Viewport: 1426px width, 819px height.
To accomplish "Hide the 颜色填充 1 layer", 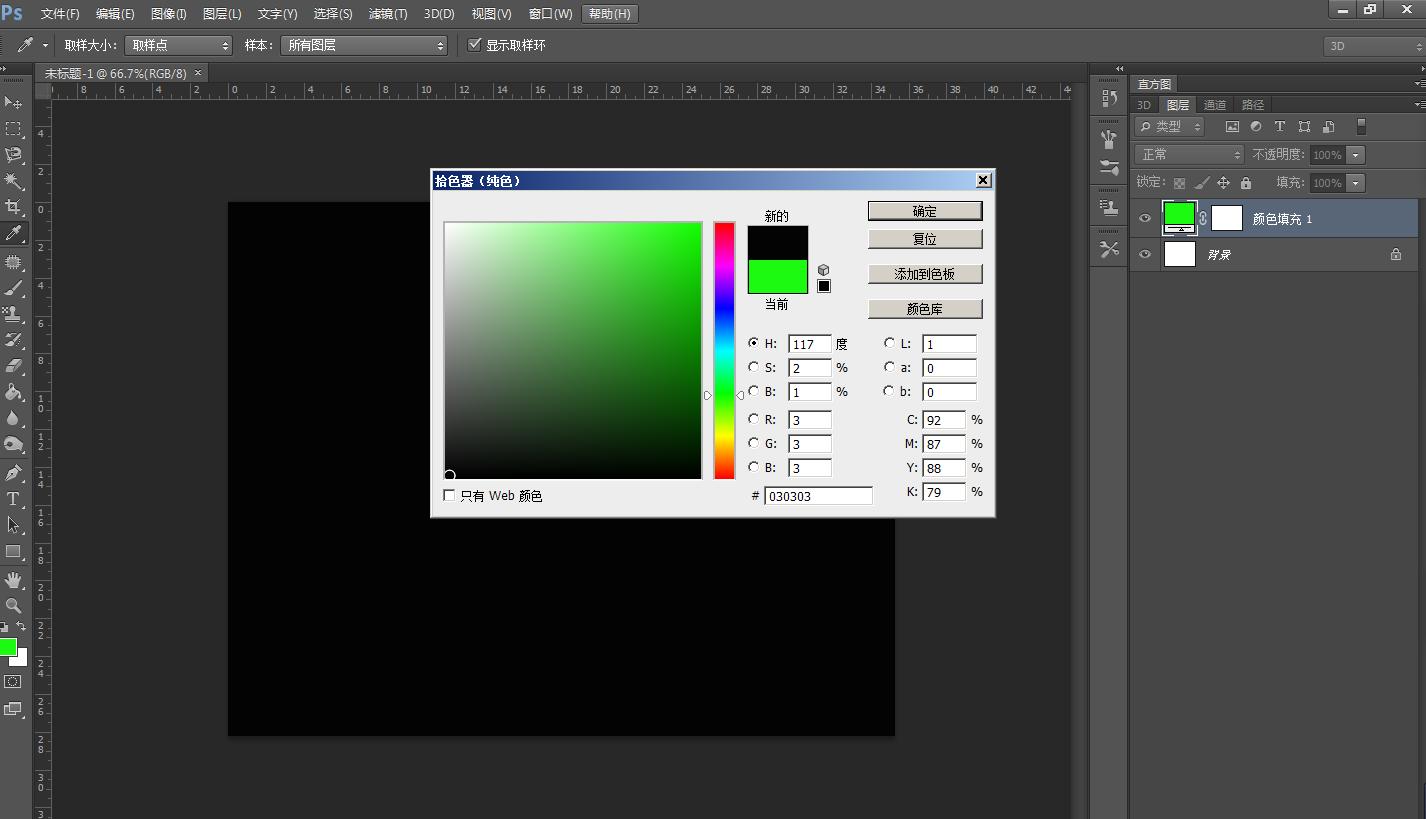I will click(x=1146, y=218).
